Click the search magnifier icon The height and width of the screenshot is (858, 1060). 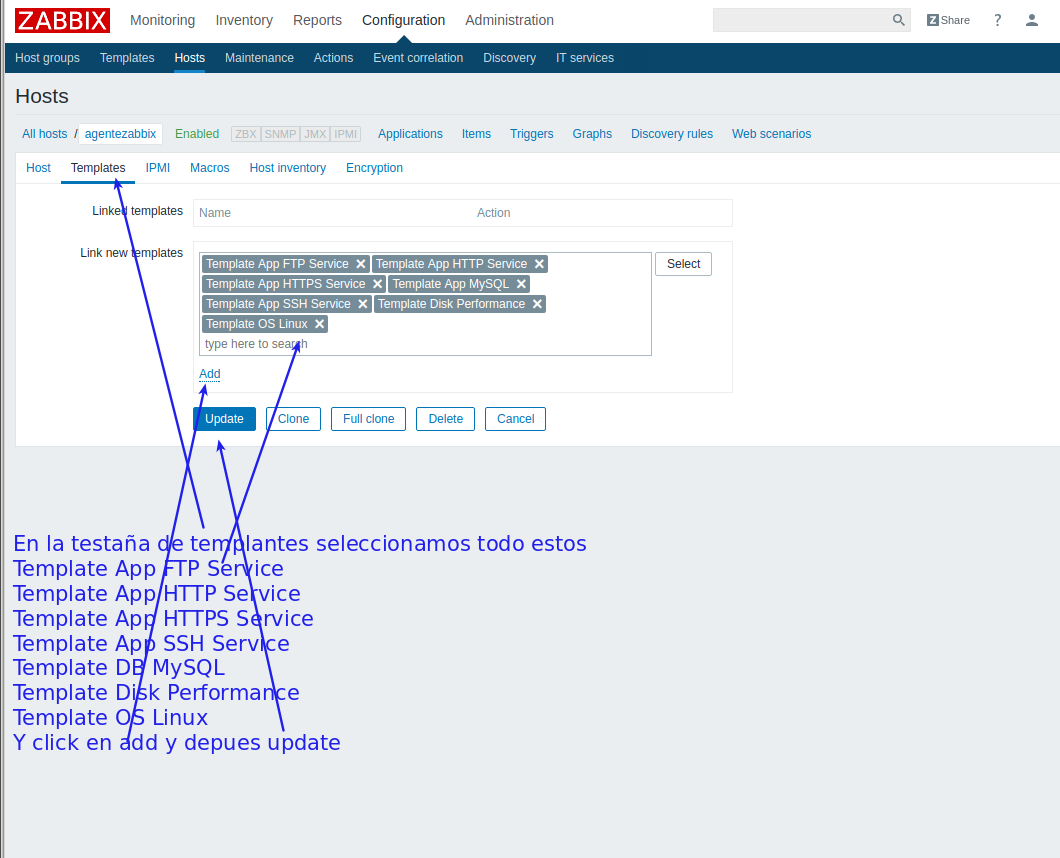tap(898, 20)
